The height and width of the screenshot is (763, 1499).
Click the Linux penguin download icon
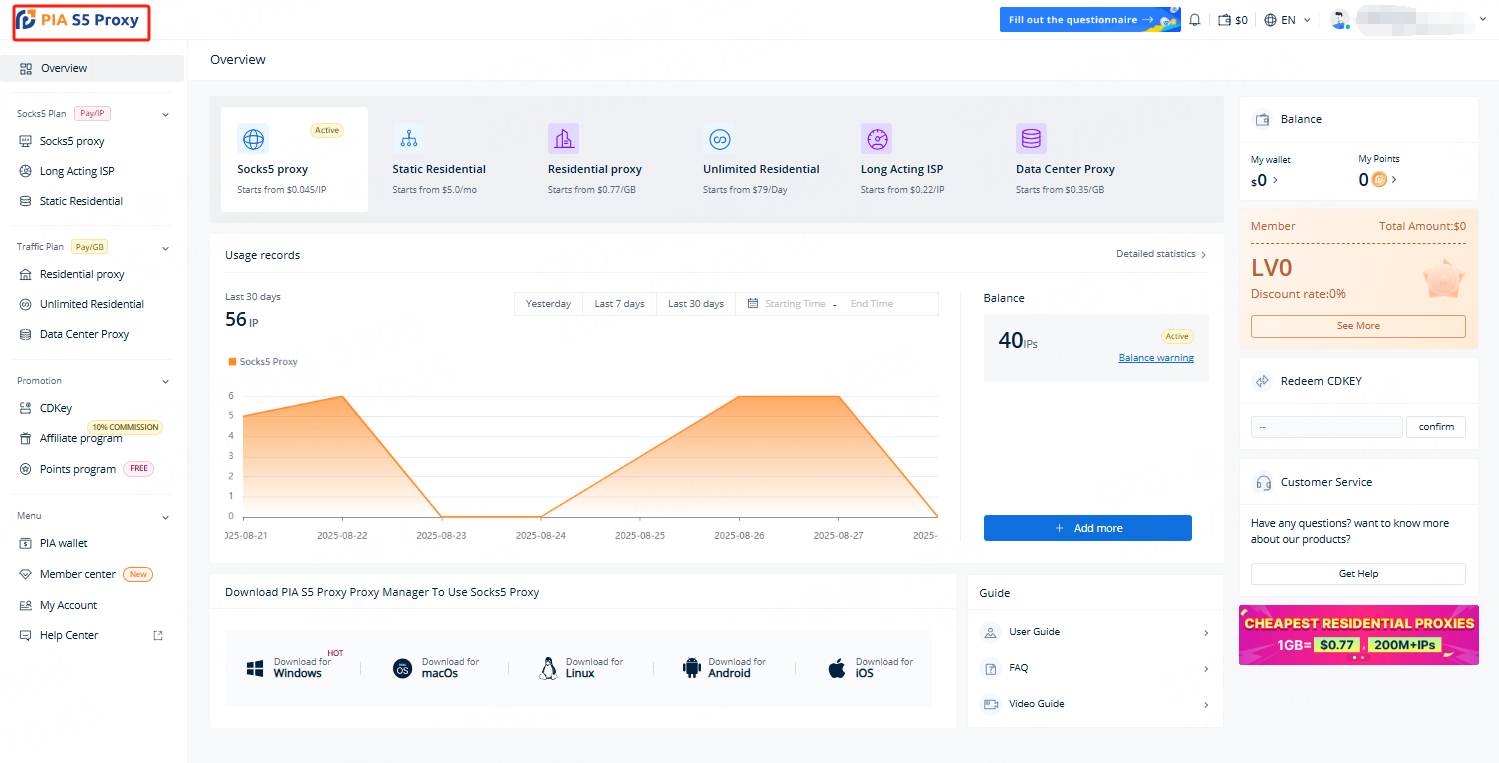click(548, 668)
